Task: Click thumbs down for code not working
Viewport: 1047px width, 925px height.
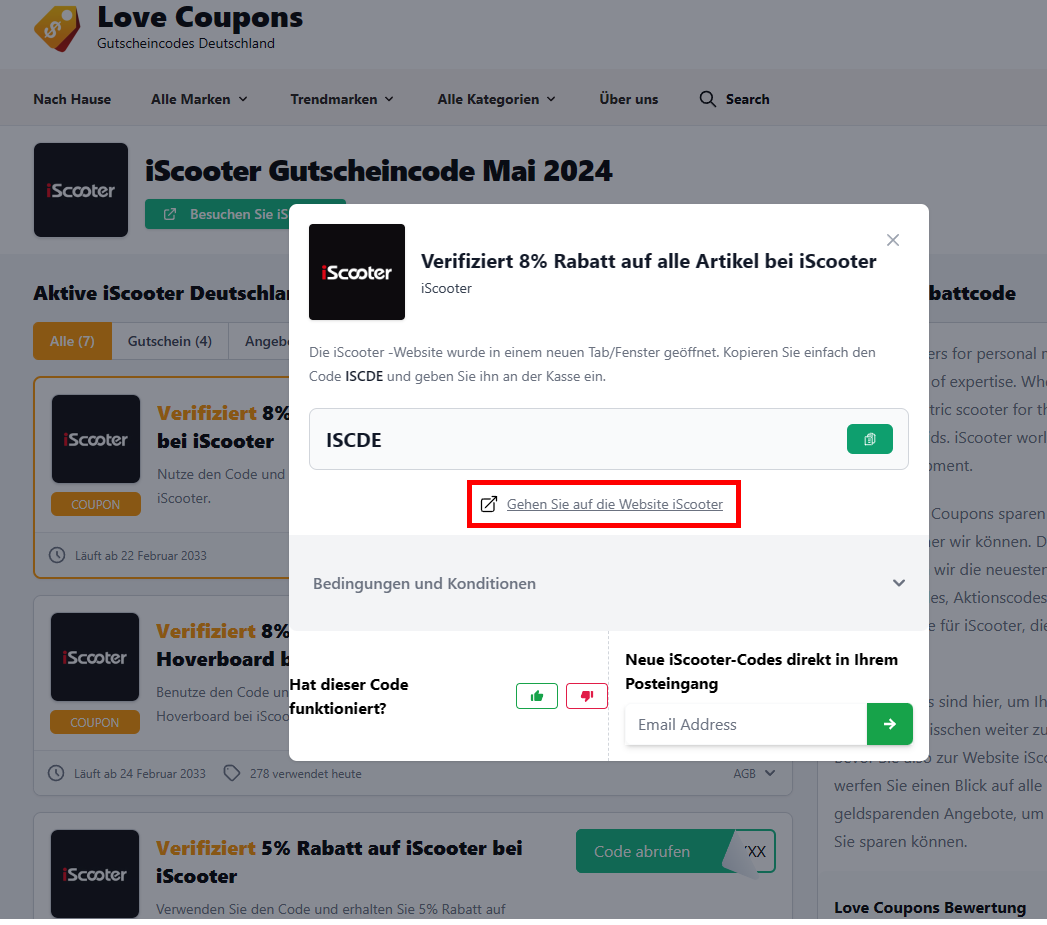Action: tap(587, 696)
